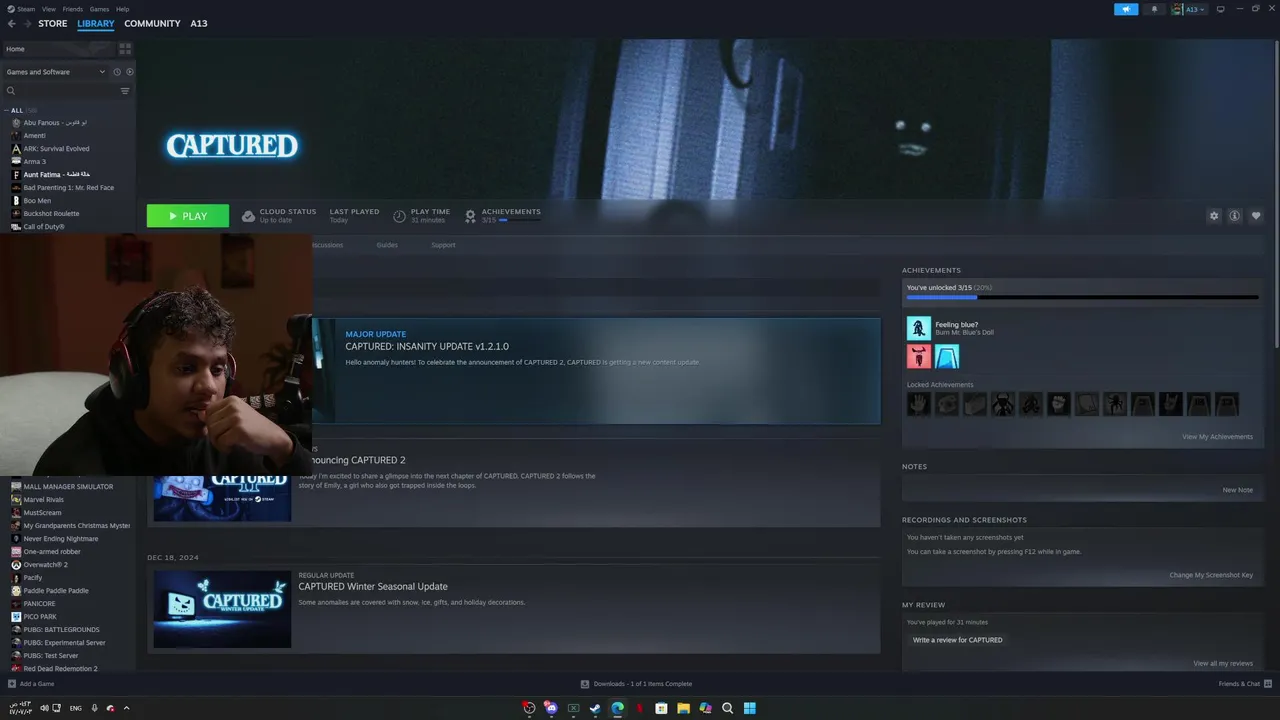1280x720 pixels.
Task: Click the main page scrollbar
Action: coord(1275,195)
